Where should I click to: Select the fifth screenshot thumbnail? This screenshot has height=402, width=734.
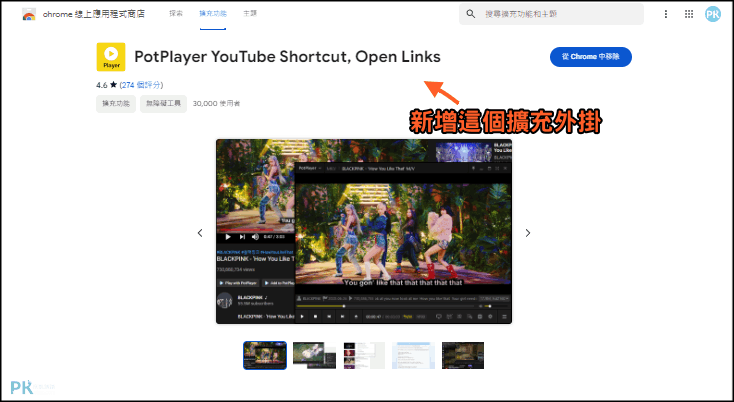(463, 355)
